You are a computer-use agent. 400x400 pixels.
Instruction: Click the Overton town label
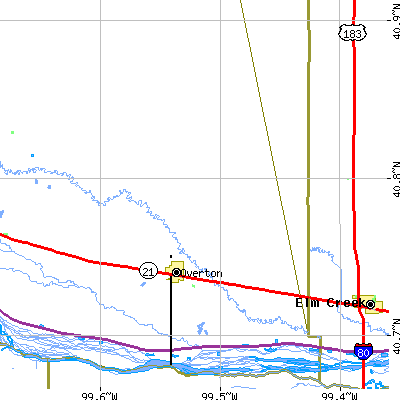(201, 274)
